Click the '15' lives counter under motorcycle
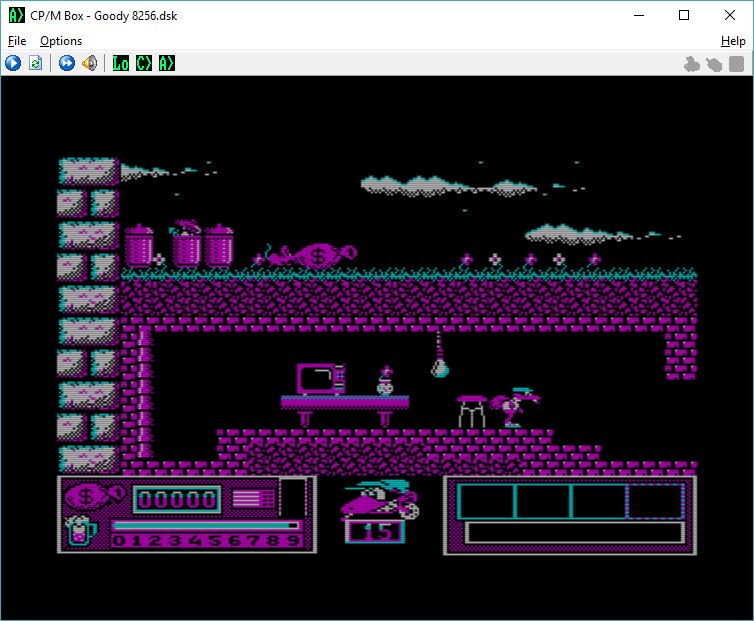The height and width of the screenshot is (621, 754). tap(375, 532)
